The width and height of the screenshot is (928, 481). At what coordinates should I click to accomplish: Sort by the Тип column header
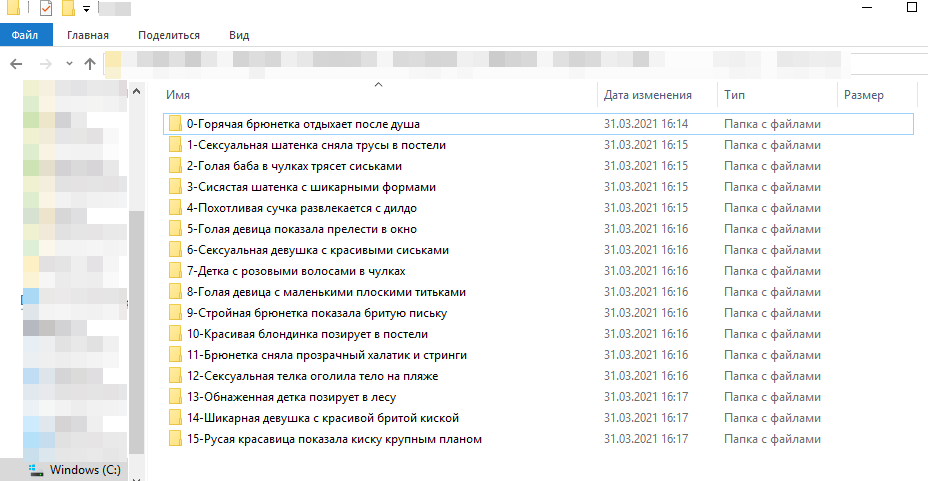(x=734, y=95)
